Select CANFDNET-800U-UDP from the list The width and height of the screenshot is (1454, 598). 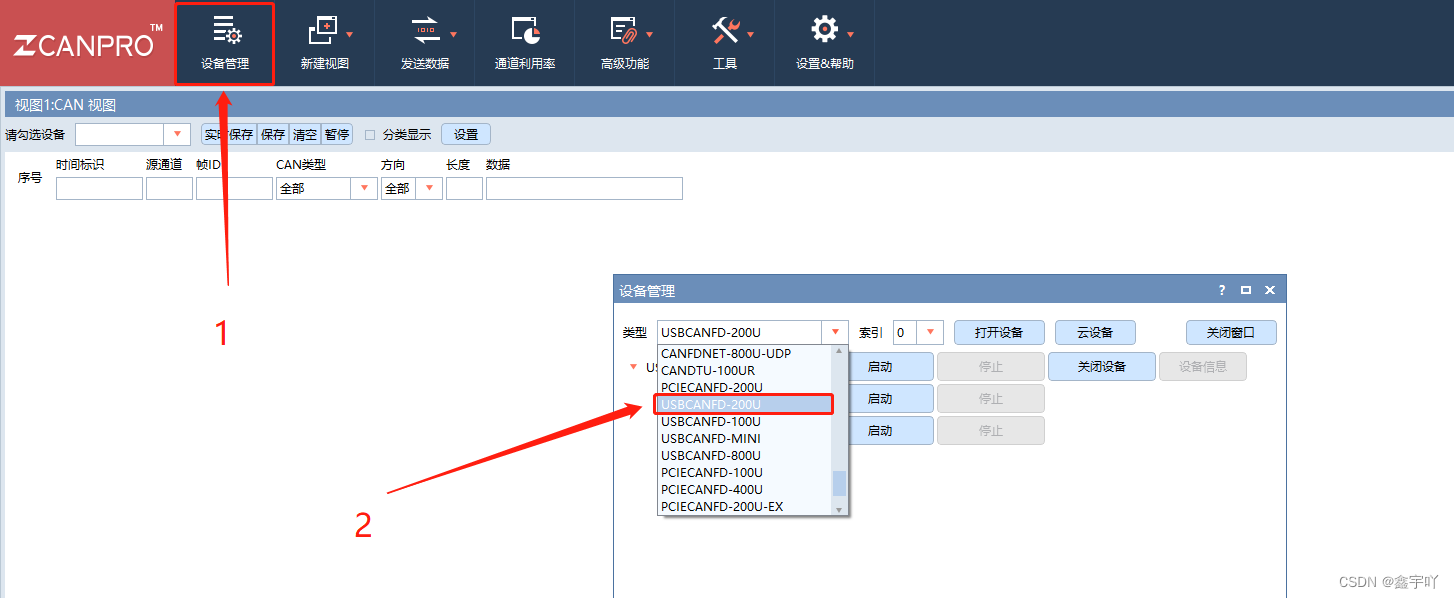pyautogui.click(x=744, y=353)
